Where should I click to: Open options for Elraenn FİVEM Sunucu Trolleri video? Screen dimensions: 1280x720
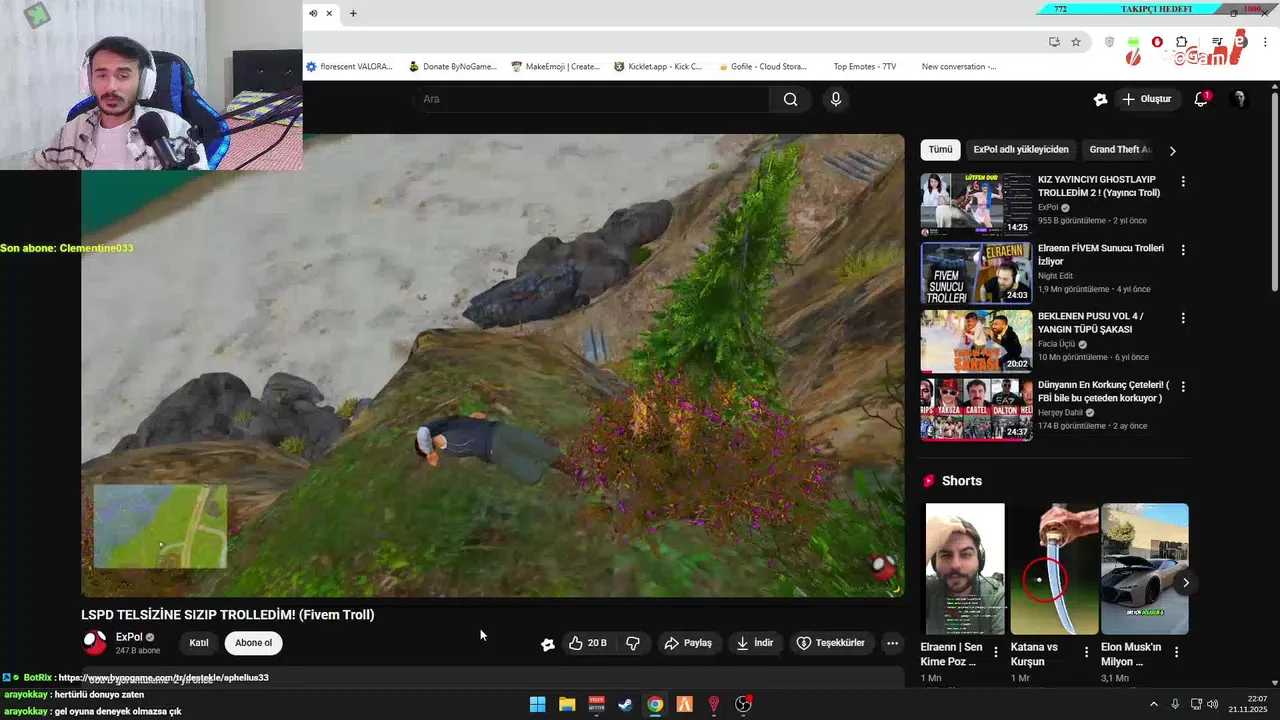[x=1183, y=250]
